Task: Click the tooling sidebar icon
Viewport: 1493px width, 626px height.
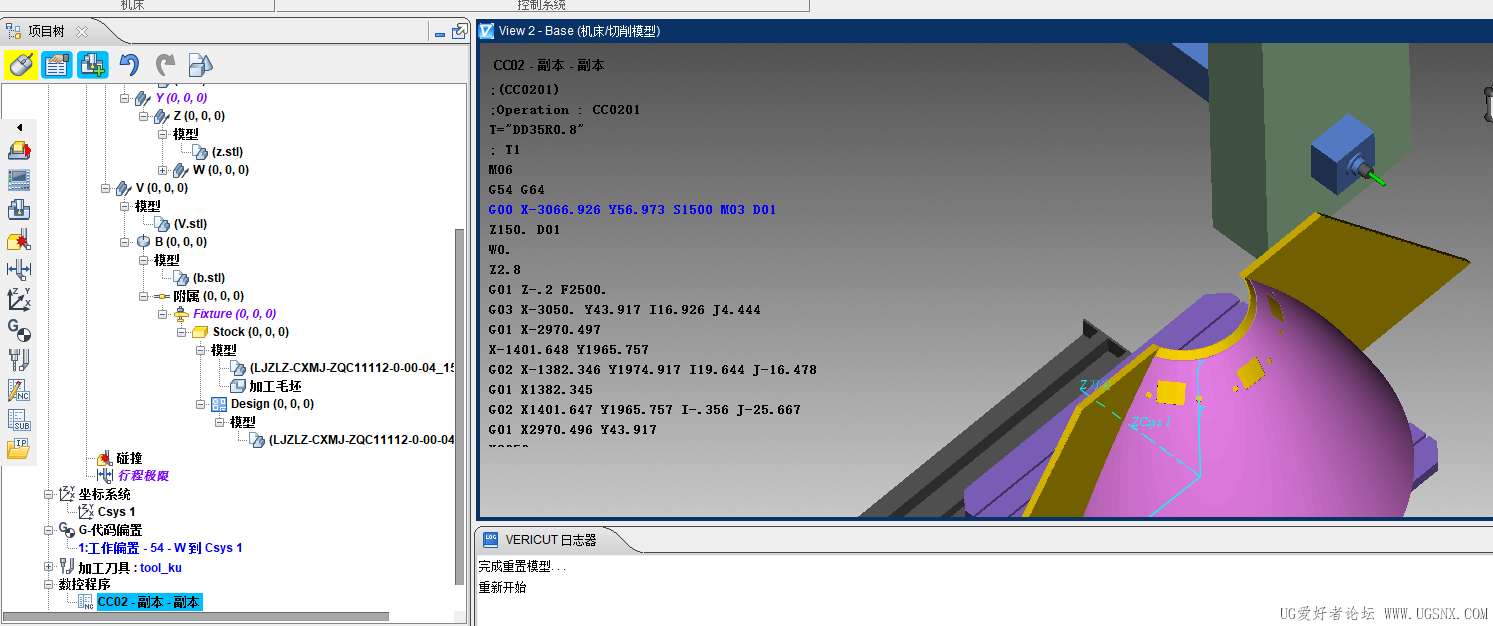Action: (19, 359)
